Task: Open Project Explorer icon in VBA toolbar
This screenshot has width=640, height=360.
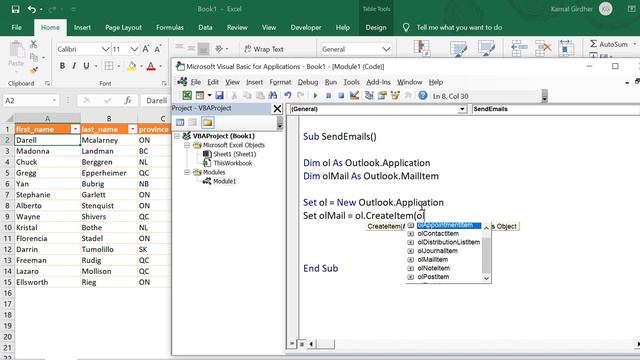Action: [369, 96]
